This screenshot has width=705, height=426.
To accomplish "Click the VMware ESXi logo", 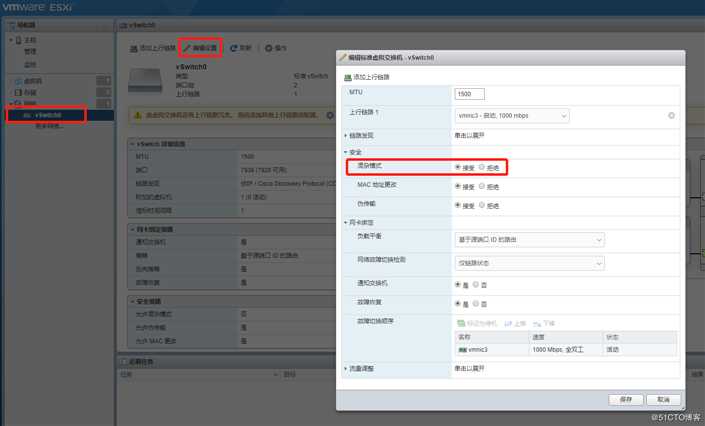I will click(37, 7).
